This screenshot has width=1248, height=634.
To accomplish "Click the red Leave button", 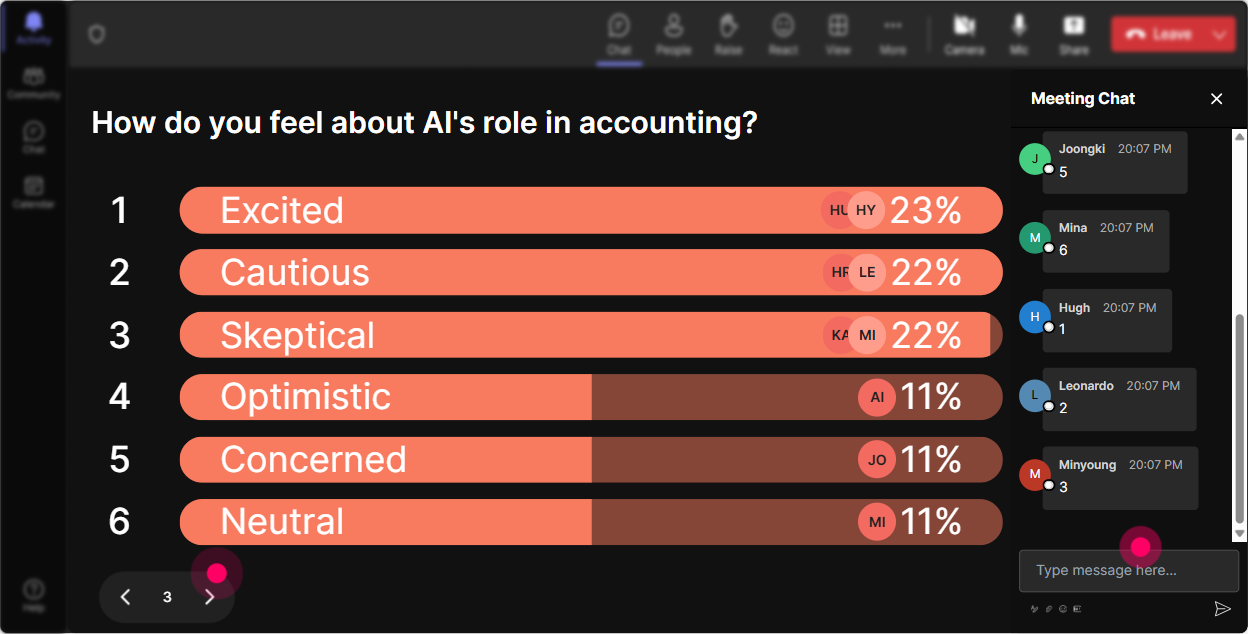I will point(1159,34).
